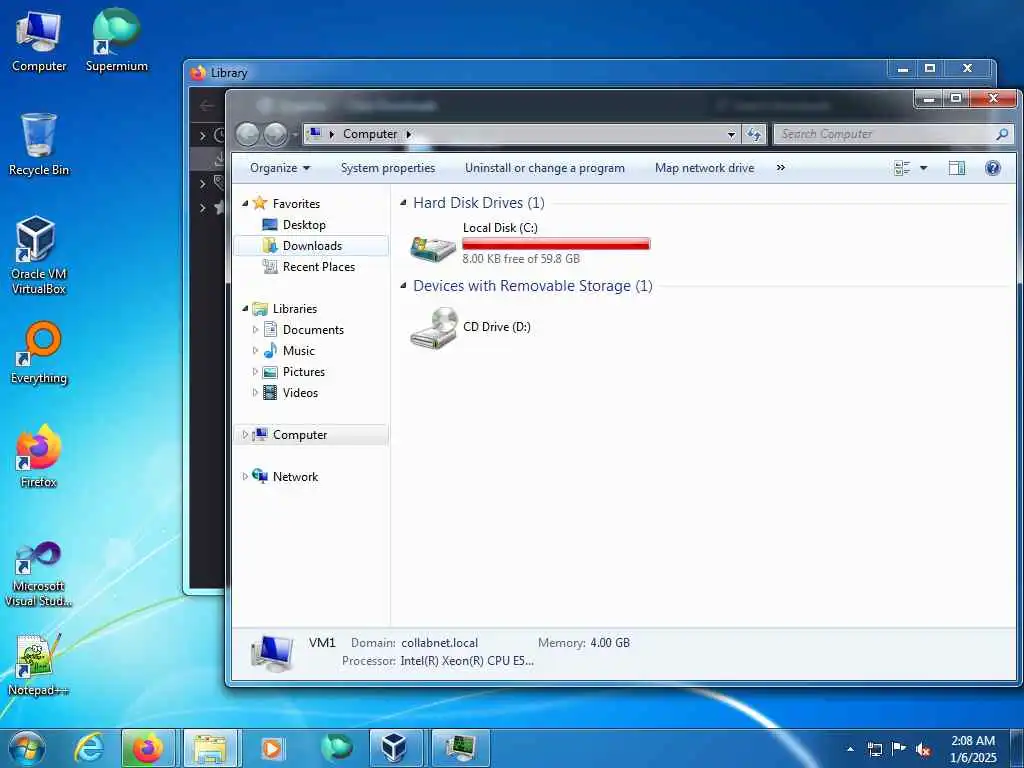Viewport: 1024px width, 768px height.
Task: Click the Explorer Forward navigation button
Action: tap(275, 134)
